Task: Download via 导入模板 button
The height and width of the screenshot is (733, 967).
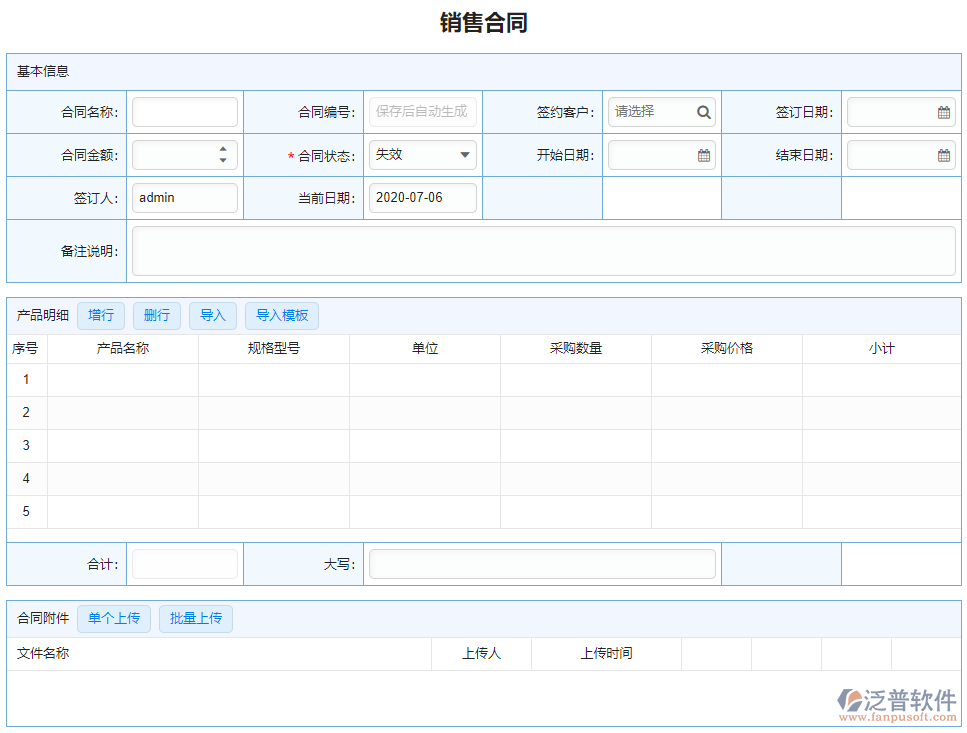Action: click(x=282, y=316)
